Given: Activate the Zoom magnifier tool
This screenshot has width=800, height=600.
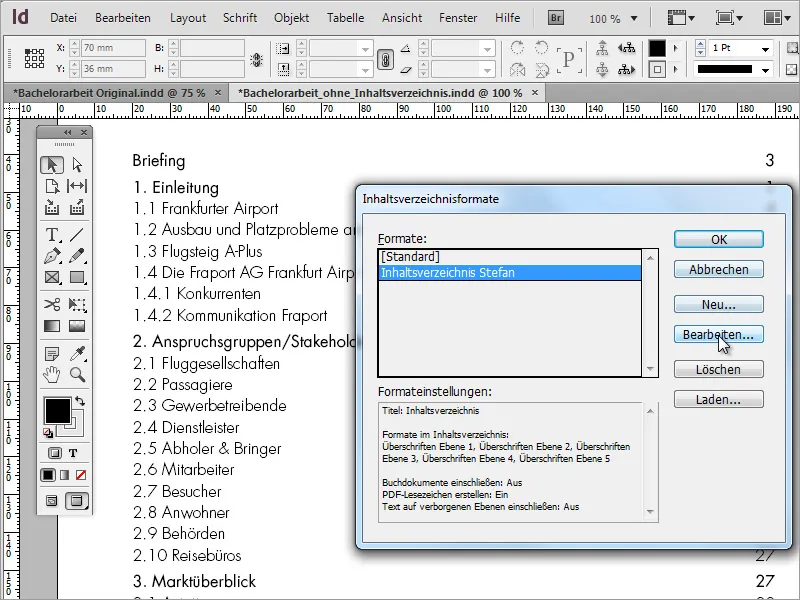Looking at the screenshot, I should click(77, 375).
